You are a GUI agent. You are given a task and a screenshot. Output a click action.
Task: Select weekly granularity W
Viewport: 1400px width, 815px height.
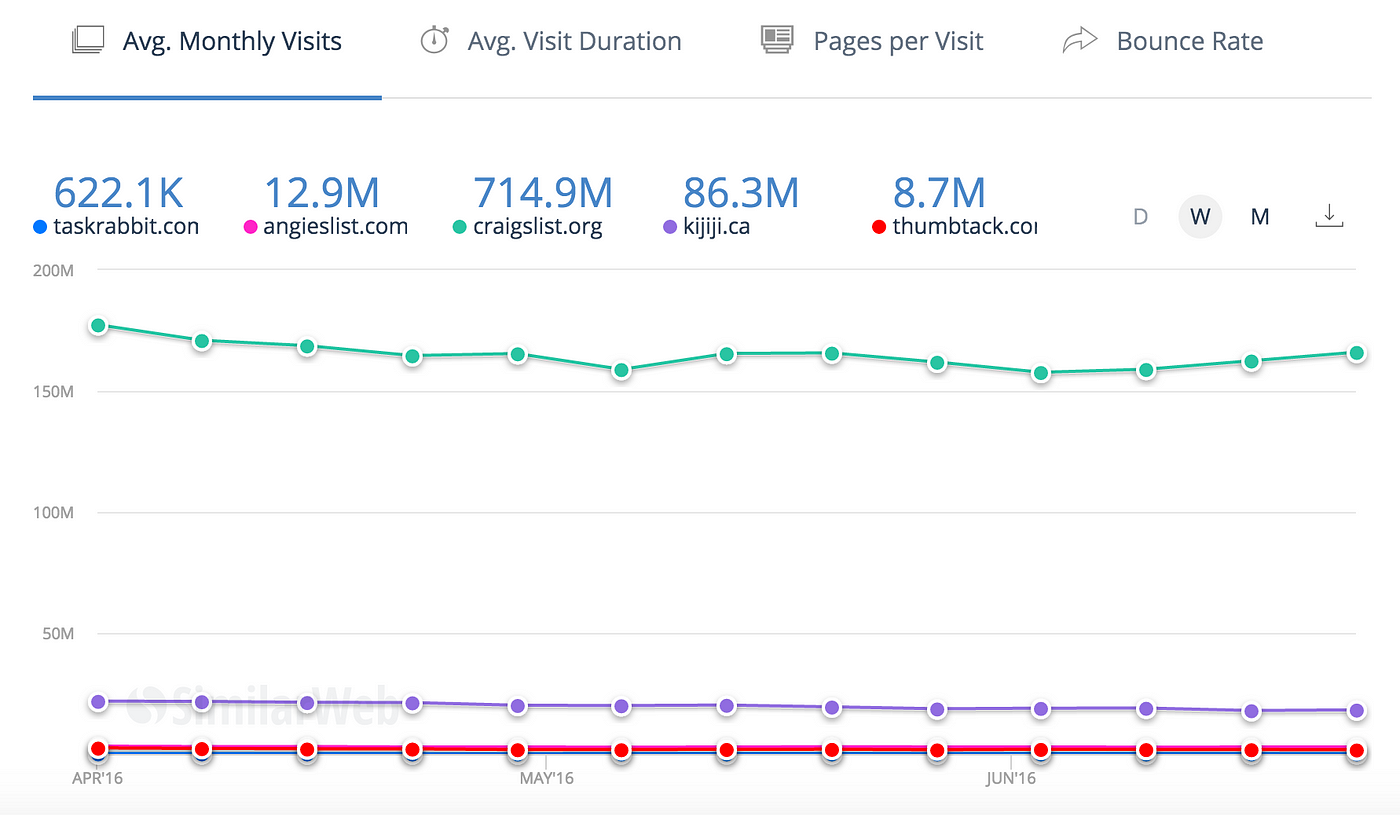[1200, 217]
